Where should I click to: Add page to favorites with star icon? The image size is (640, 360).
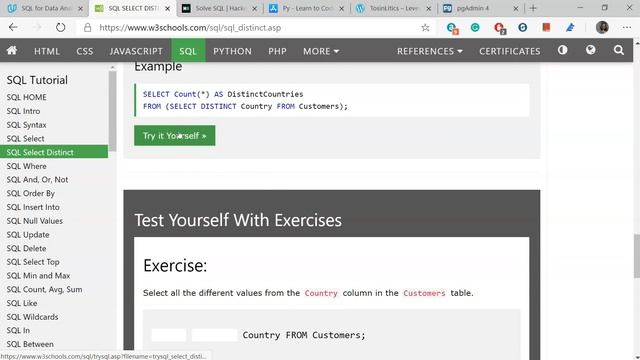(x=425, y=27)
